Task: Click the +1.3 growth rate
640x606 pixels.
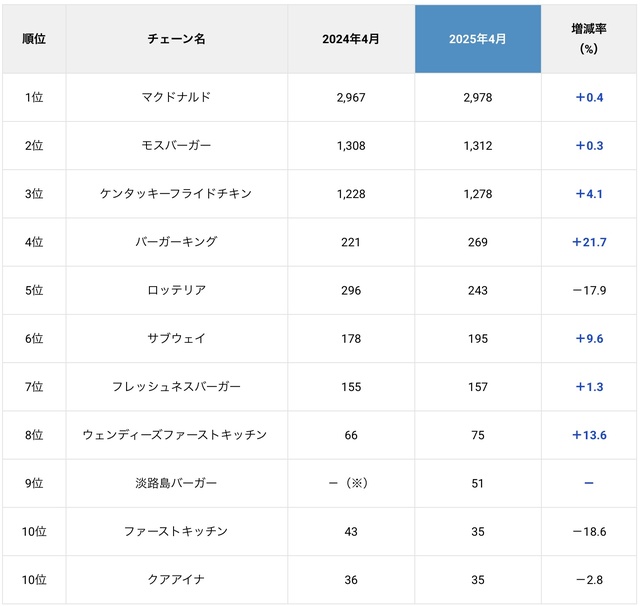Action: [x=589, y=387]
